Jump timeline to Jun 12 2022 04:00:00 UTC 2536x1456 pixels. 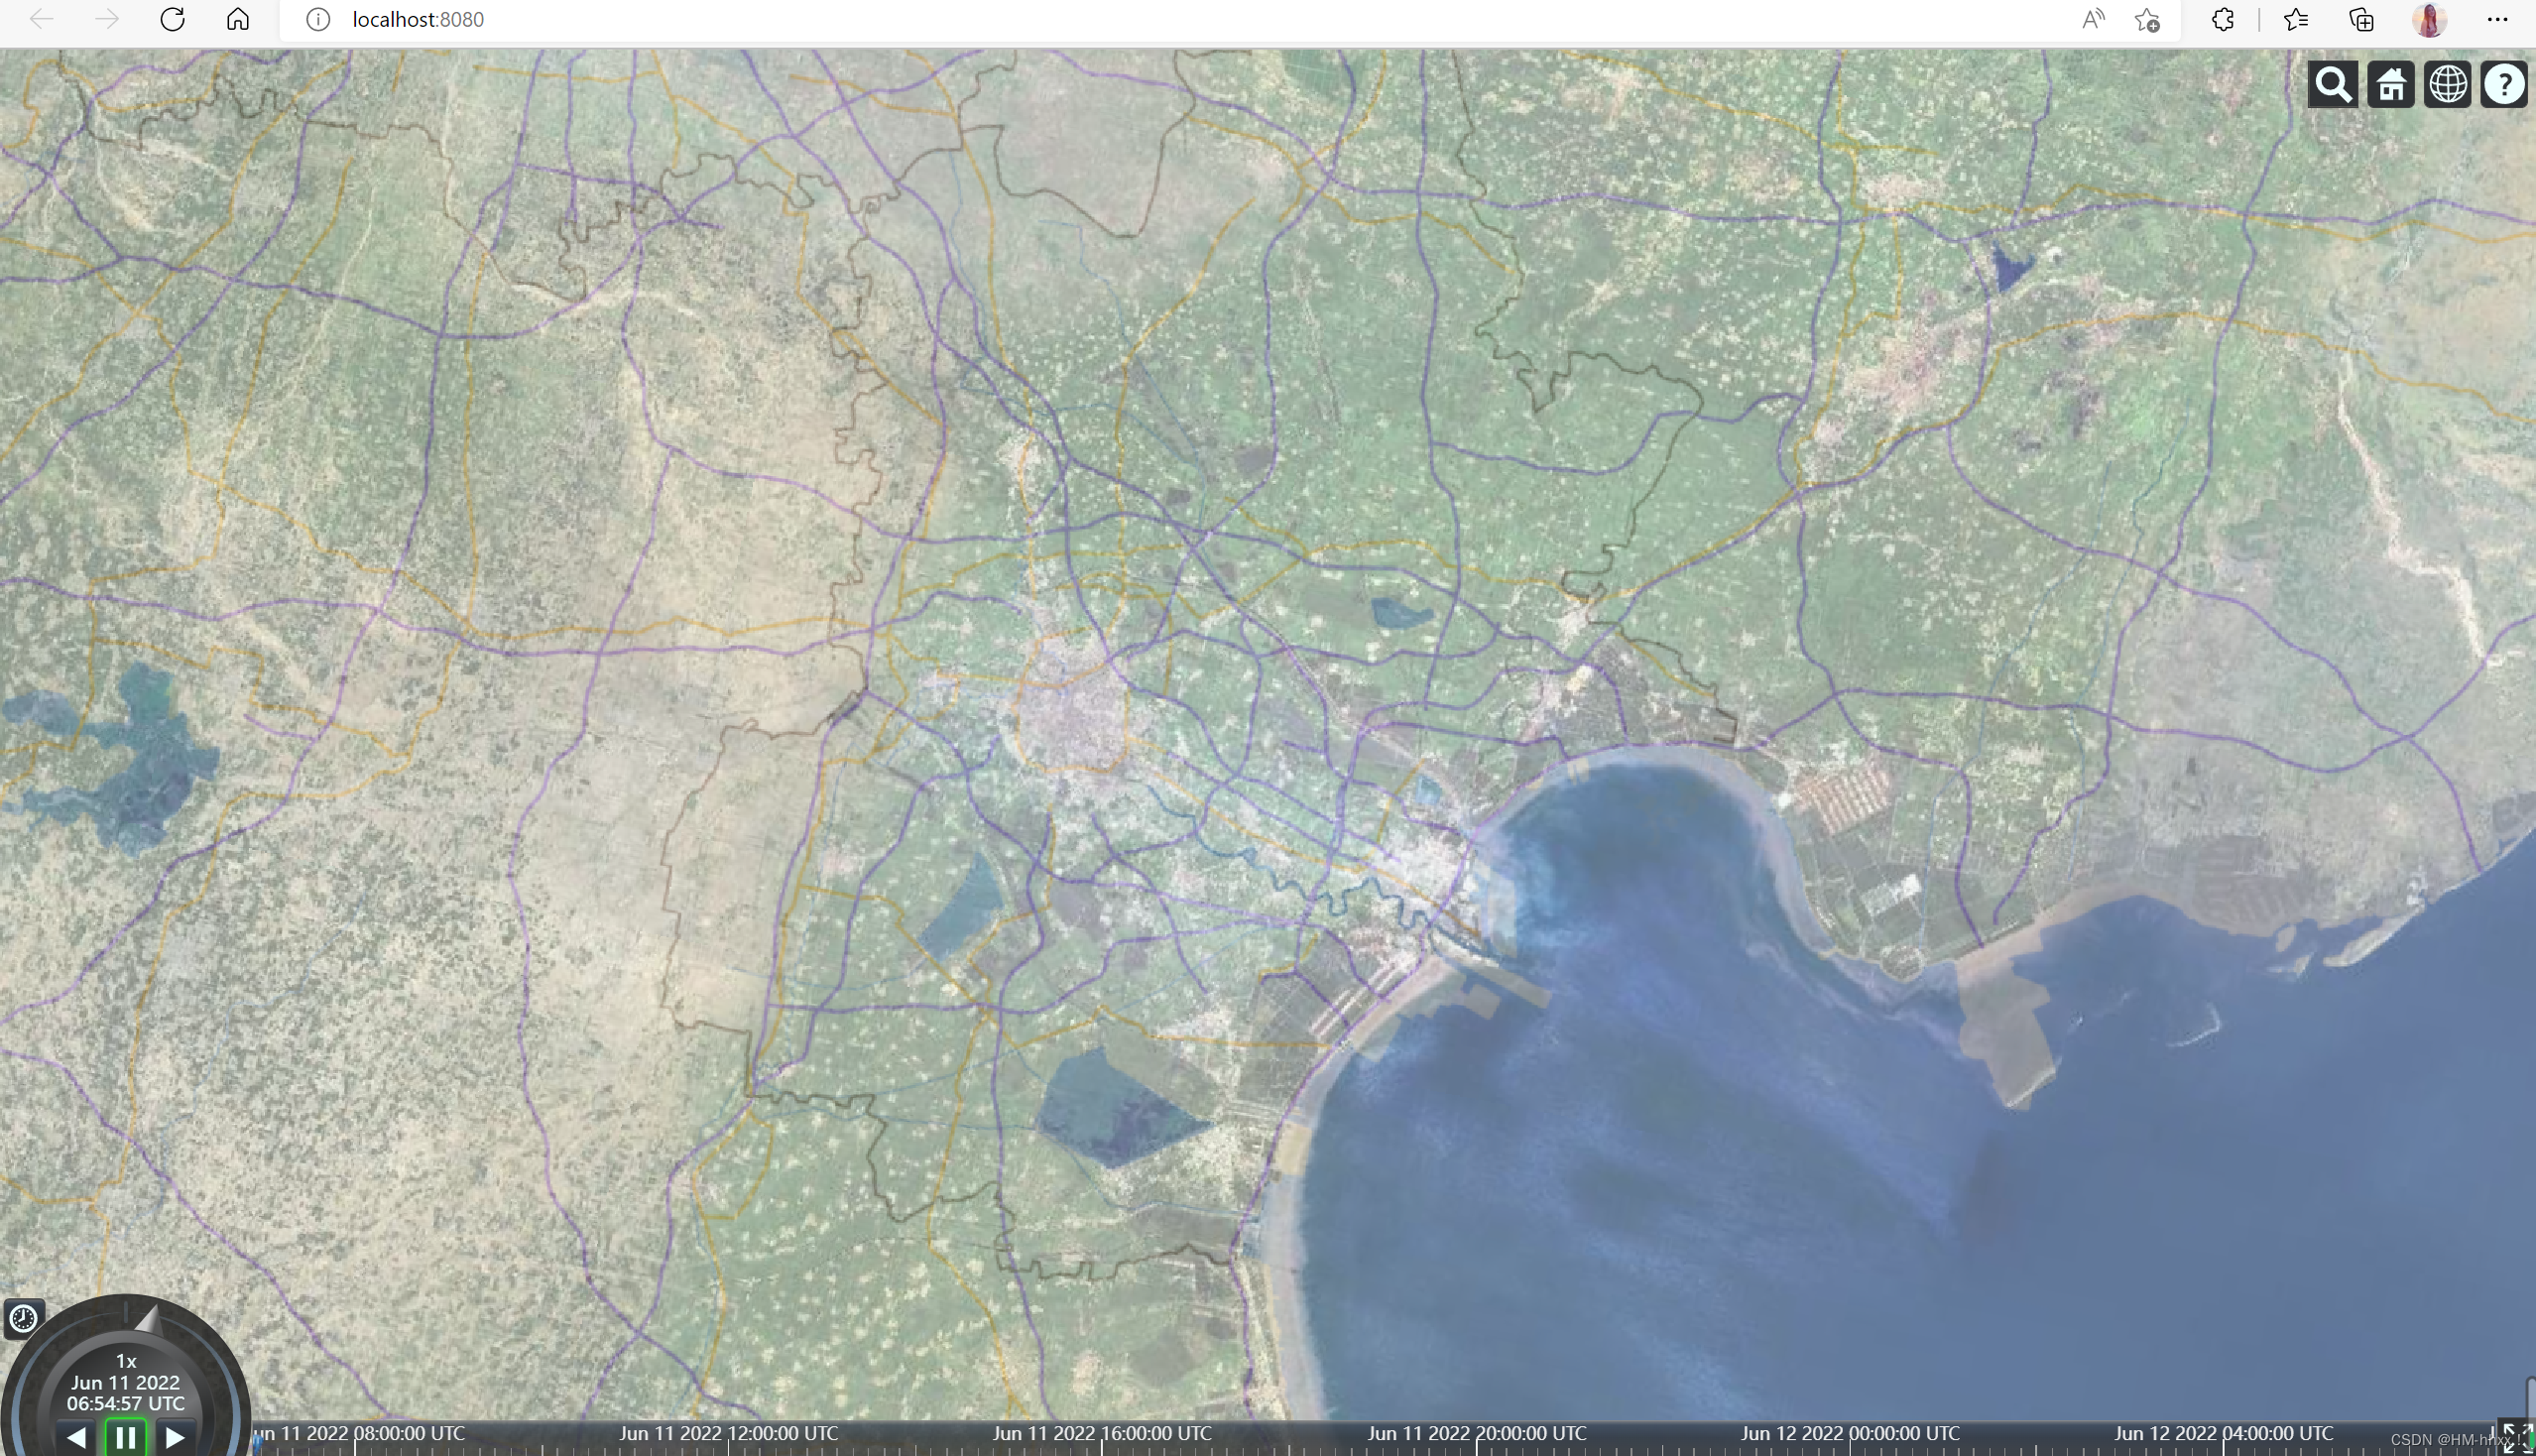(x=2223, y=1433)
